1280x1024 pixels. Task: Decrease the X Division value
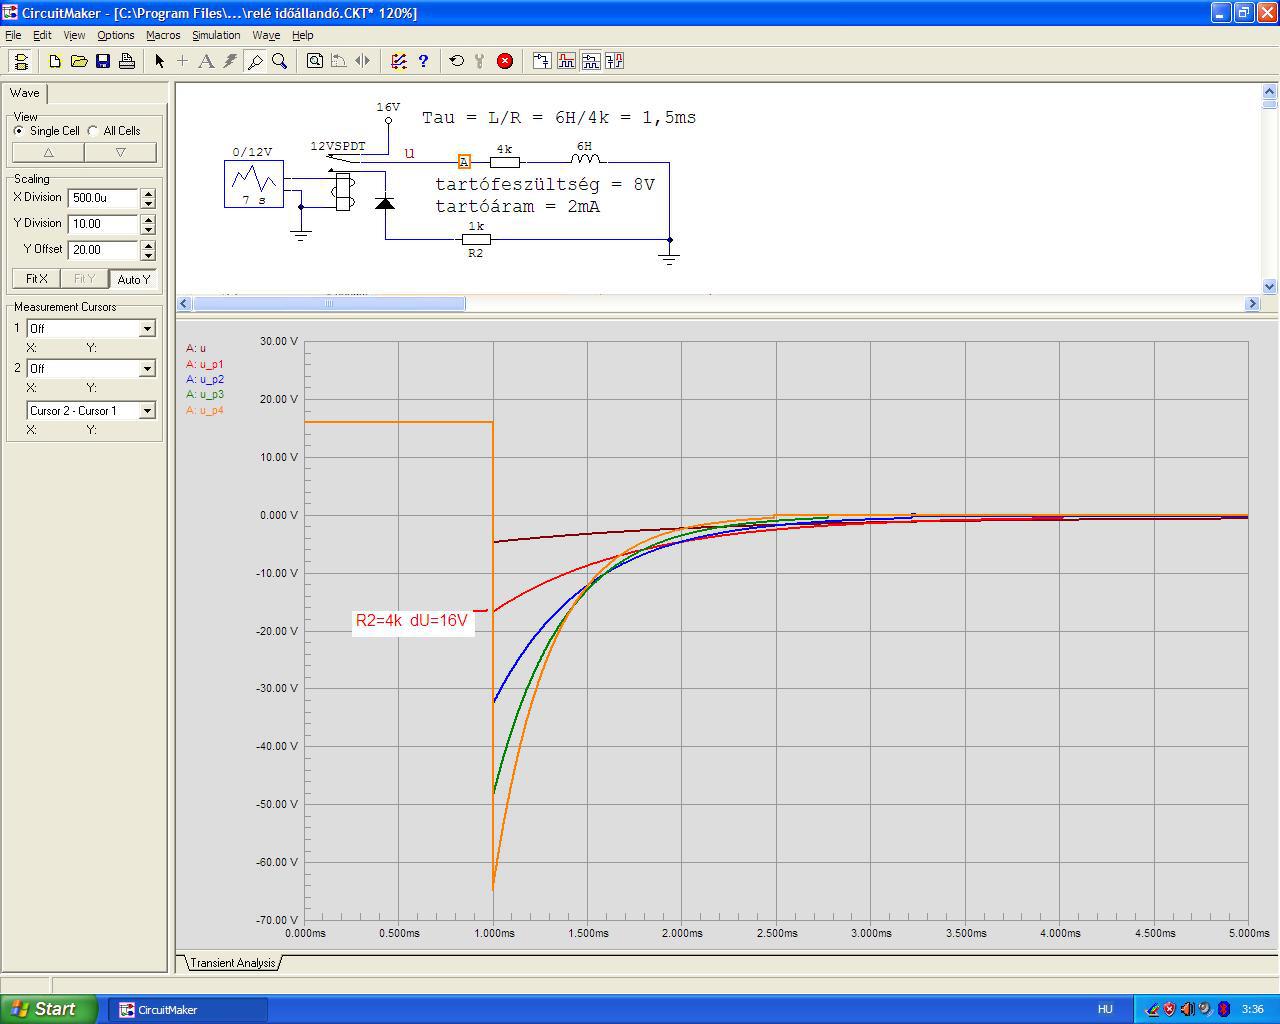pyautogui.click(x=149, y=203)
